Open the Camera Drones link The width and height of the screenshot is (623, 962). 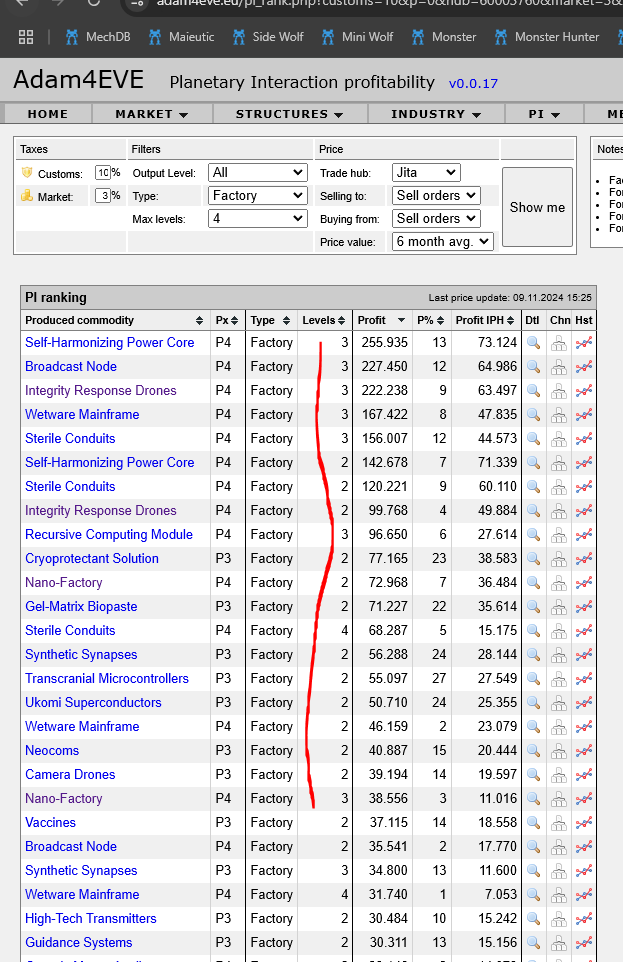70,774
